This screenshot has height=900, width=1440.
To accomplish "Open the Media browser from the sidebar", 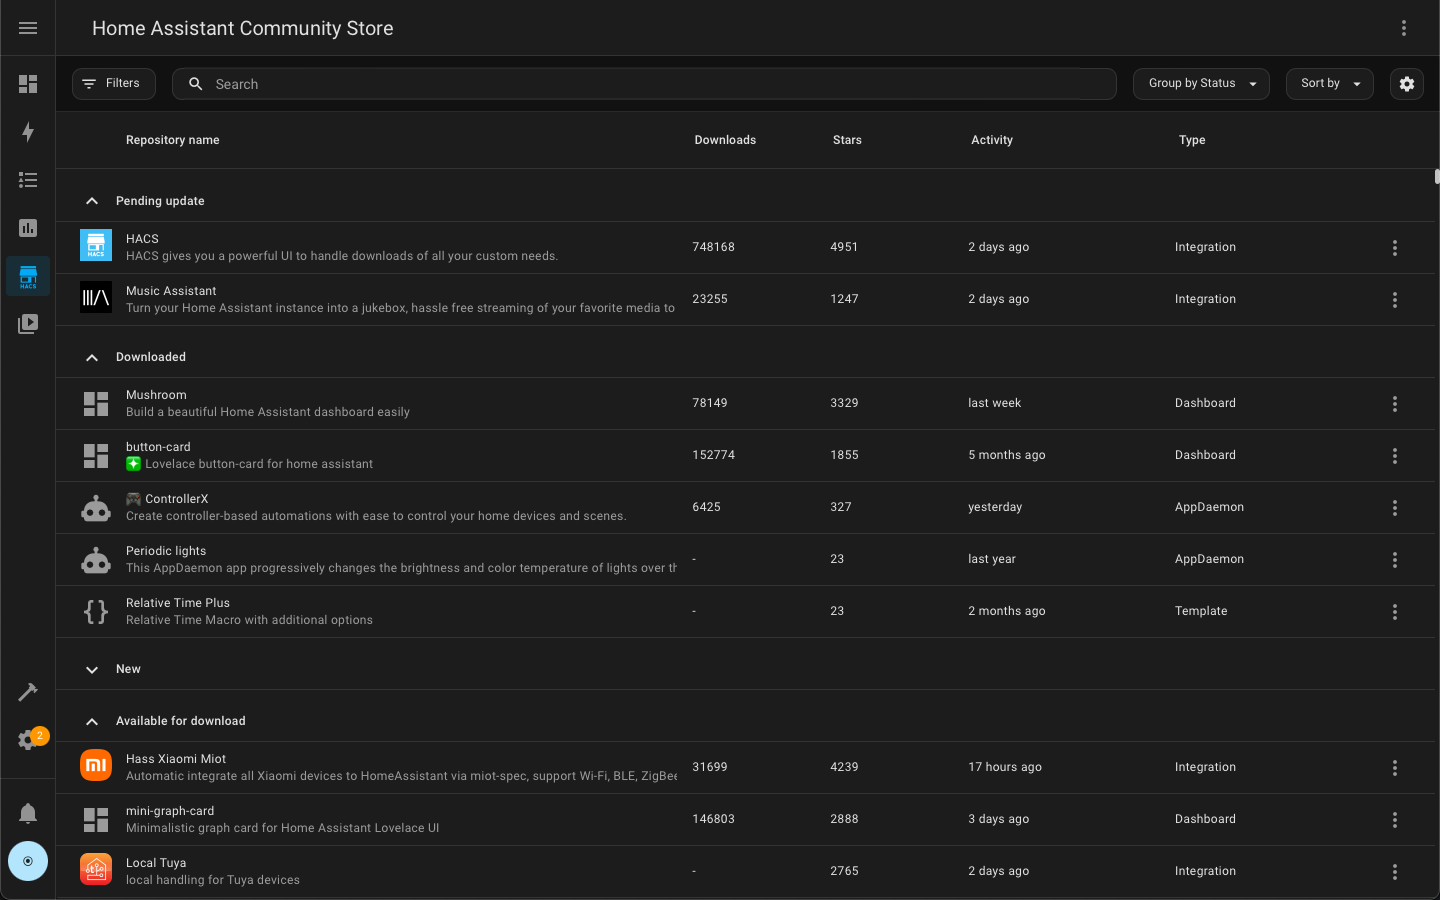I will (x=28, y=324).
